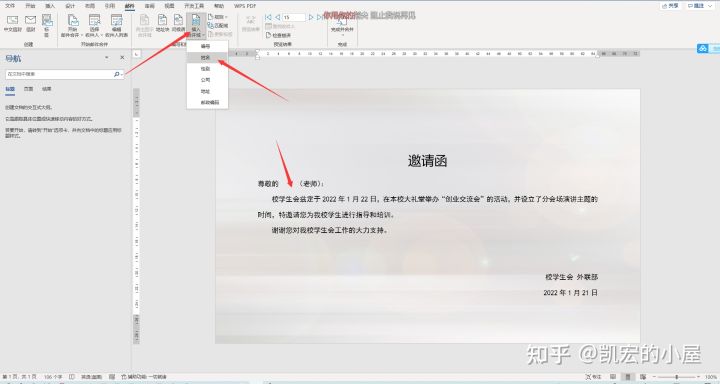Switch to print layout view icon

coord(627,377)
